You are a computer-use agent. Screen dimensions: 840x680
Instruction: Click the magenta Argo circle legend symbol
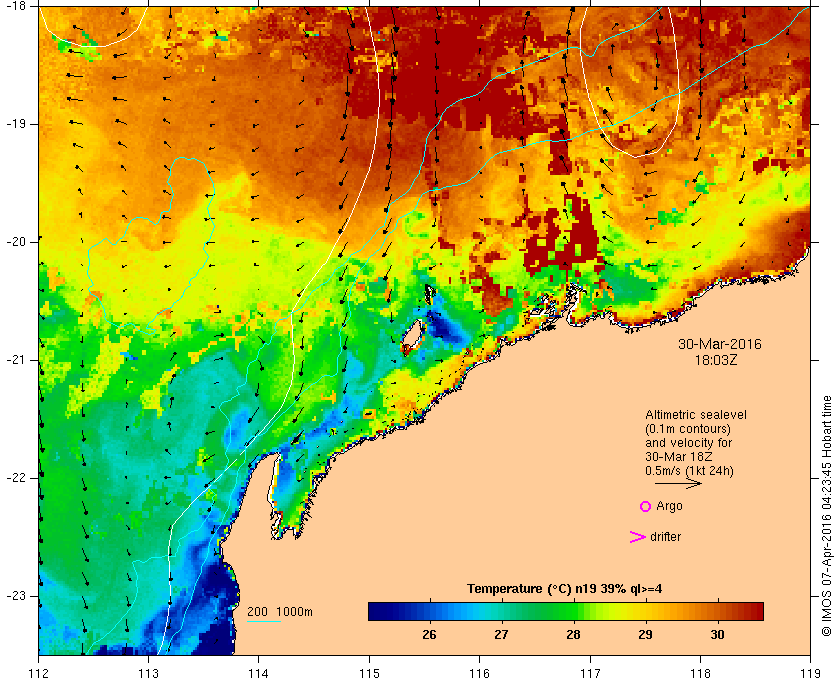(645, 506)
